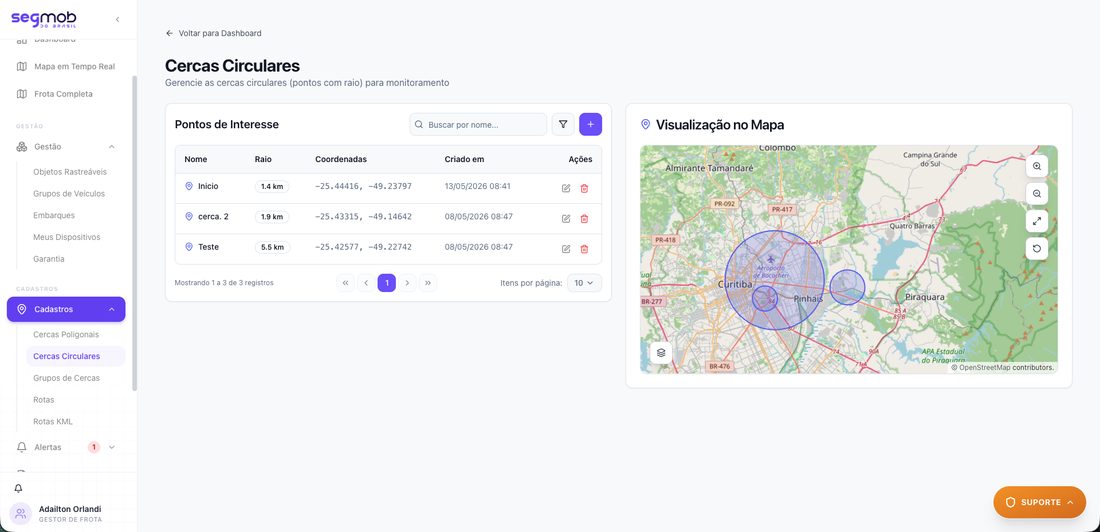Click coordinates −25.43315, −49.14642
The width and height of the screenshot is (1100, 532).
pos(363,217)
